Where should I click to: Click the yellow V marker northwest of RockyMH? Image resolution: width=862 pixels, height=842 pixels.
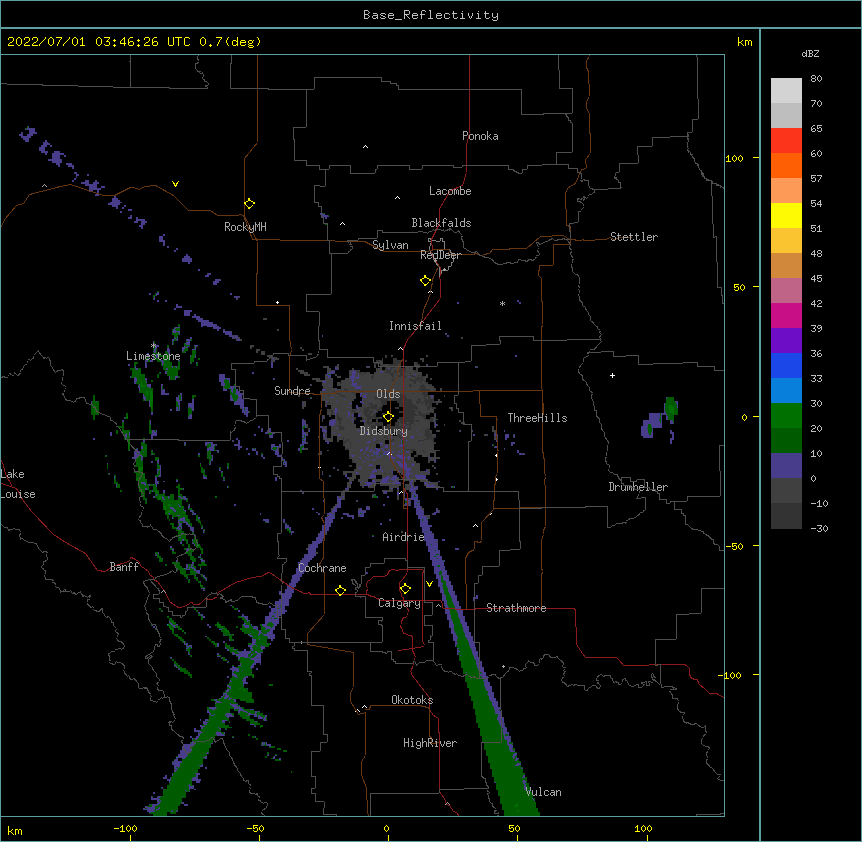175,184
